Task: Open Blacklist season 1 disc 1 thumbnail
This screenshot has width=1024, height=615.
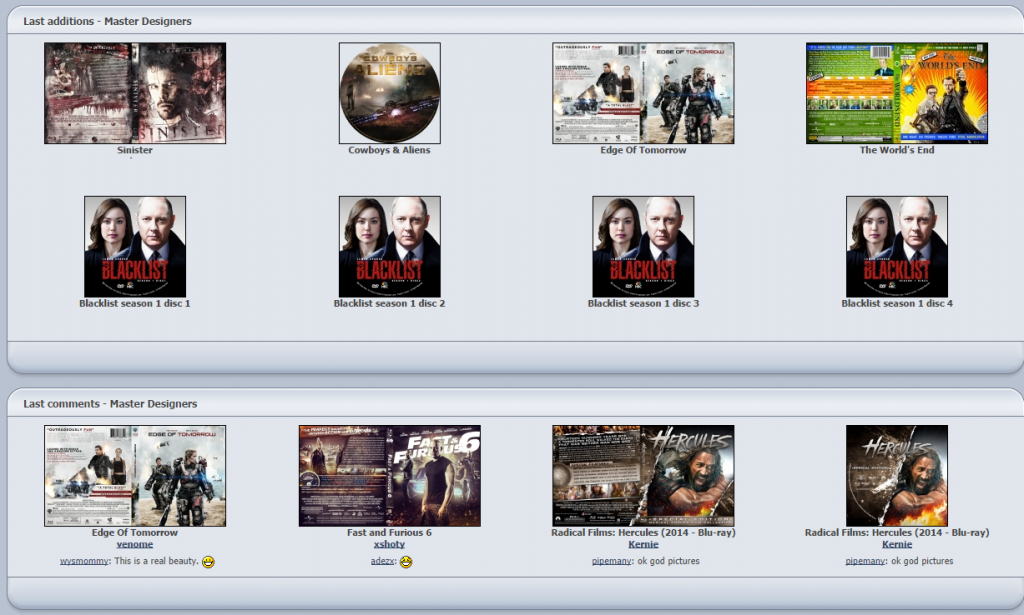Action: pos(135,247)
